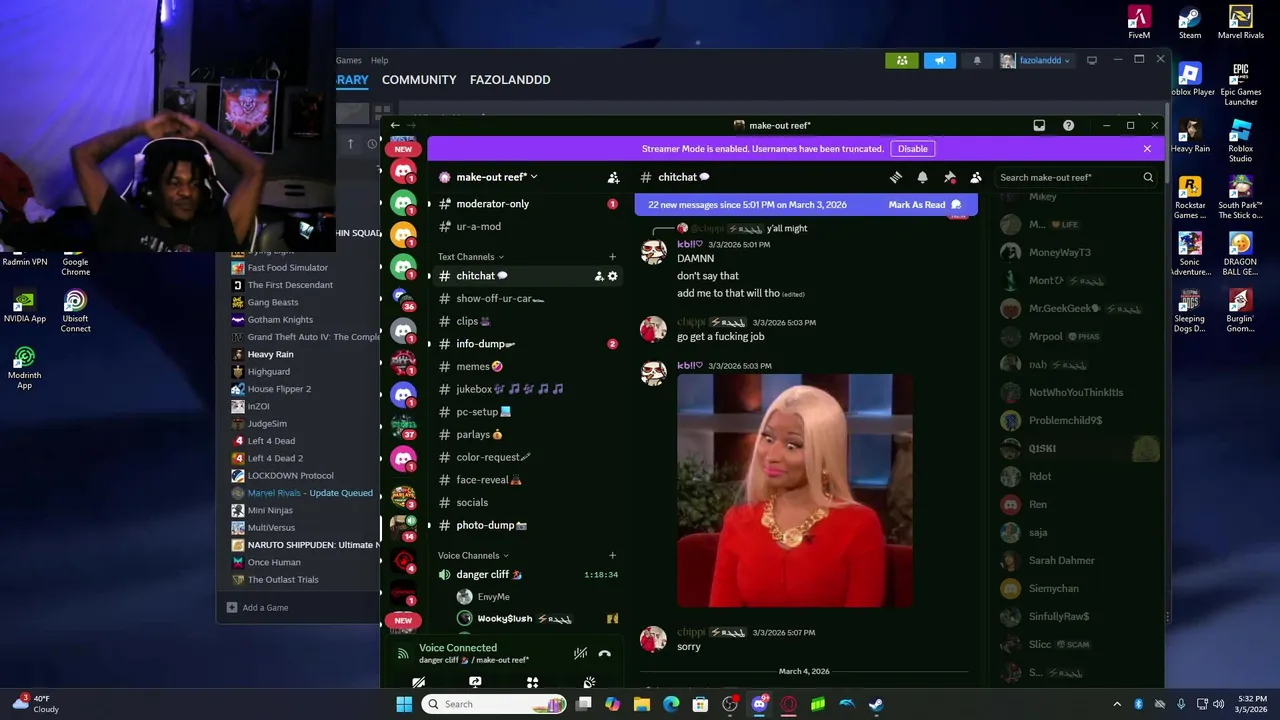The height and width of the screenshot is (720, 1280).
Task: Show hidden system tray icons chevron
Action: [x=1117, y=704]
